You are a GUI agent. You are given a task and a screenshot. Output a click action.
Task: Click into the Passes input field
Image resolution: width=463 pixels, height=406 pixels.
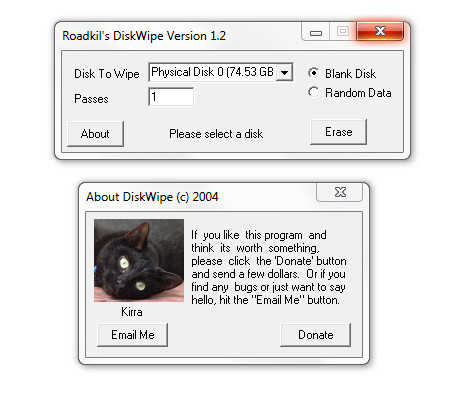click(171, 97)
